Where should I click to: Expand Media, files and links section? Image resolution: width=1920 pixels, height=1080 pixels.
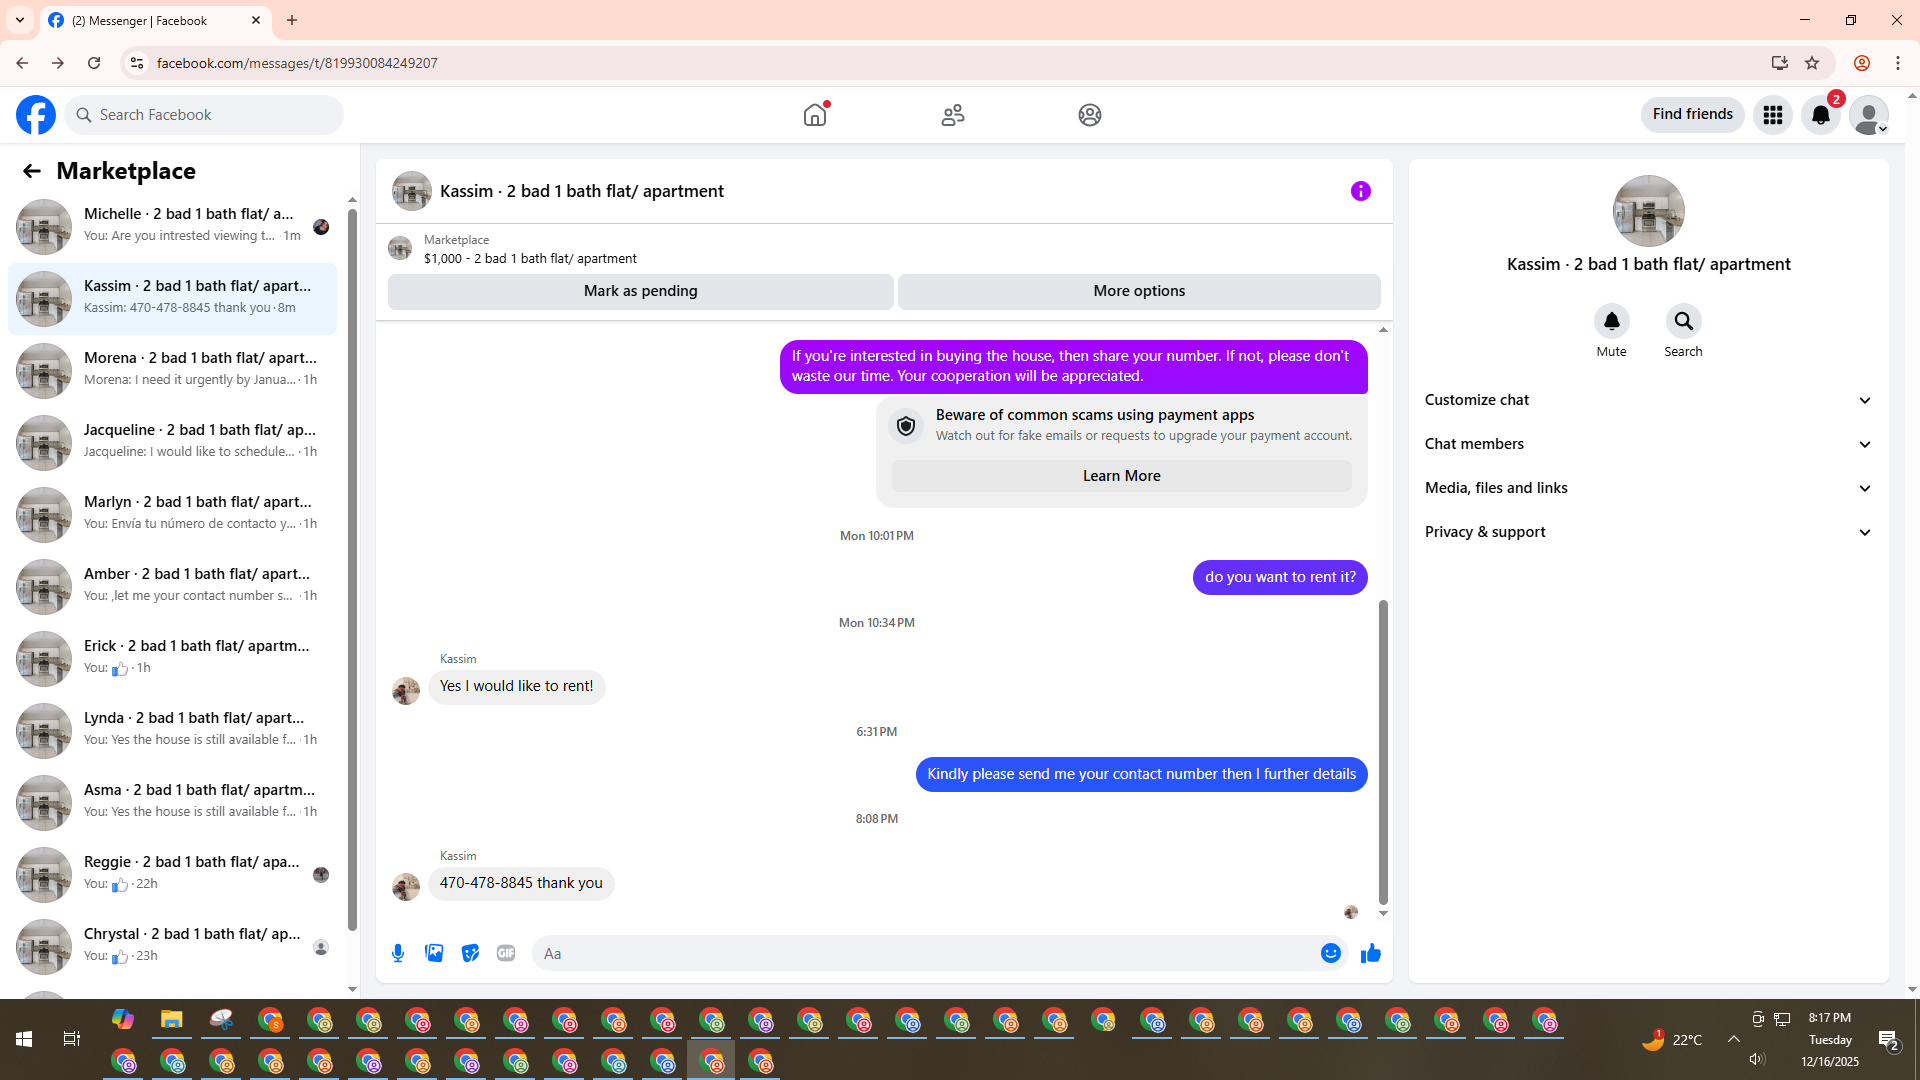[1648, 488]
